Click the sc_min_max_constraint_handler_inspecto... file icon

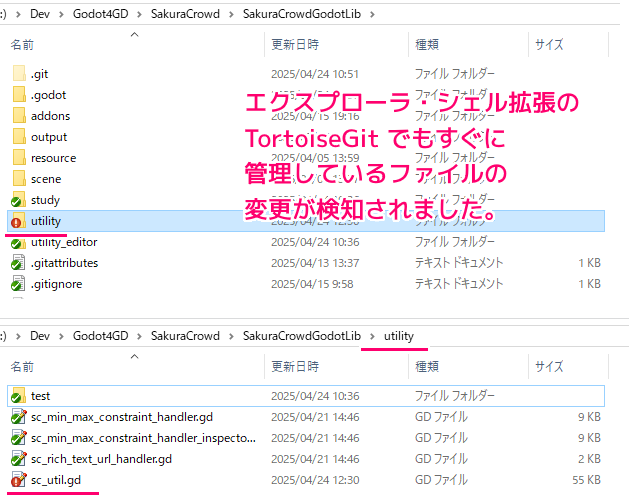[18, 438]
